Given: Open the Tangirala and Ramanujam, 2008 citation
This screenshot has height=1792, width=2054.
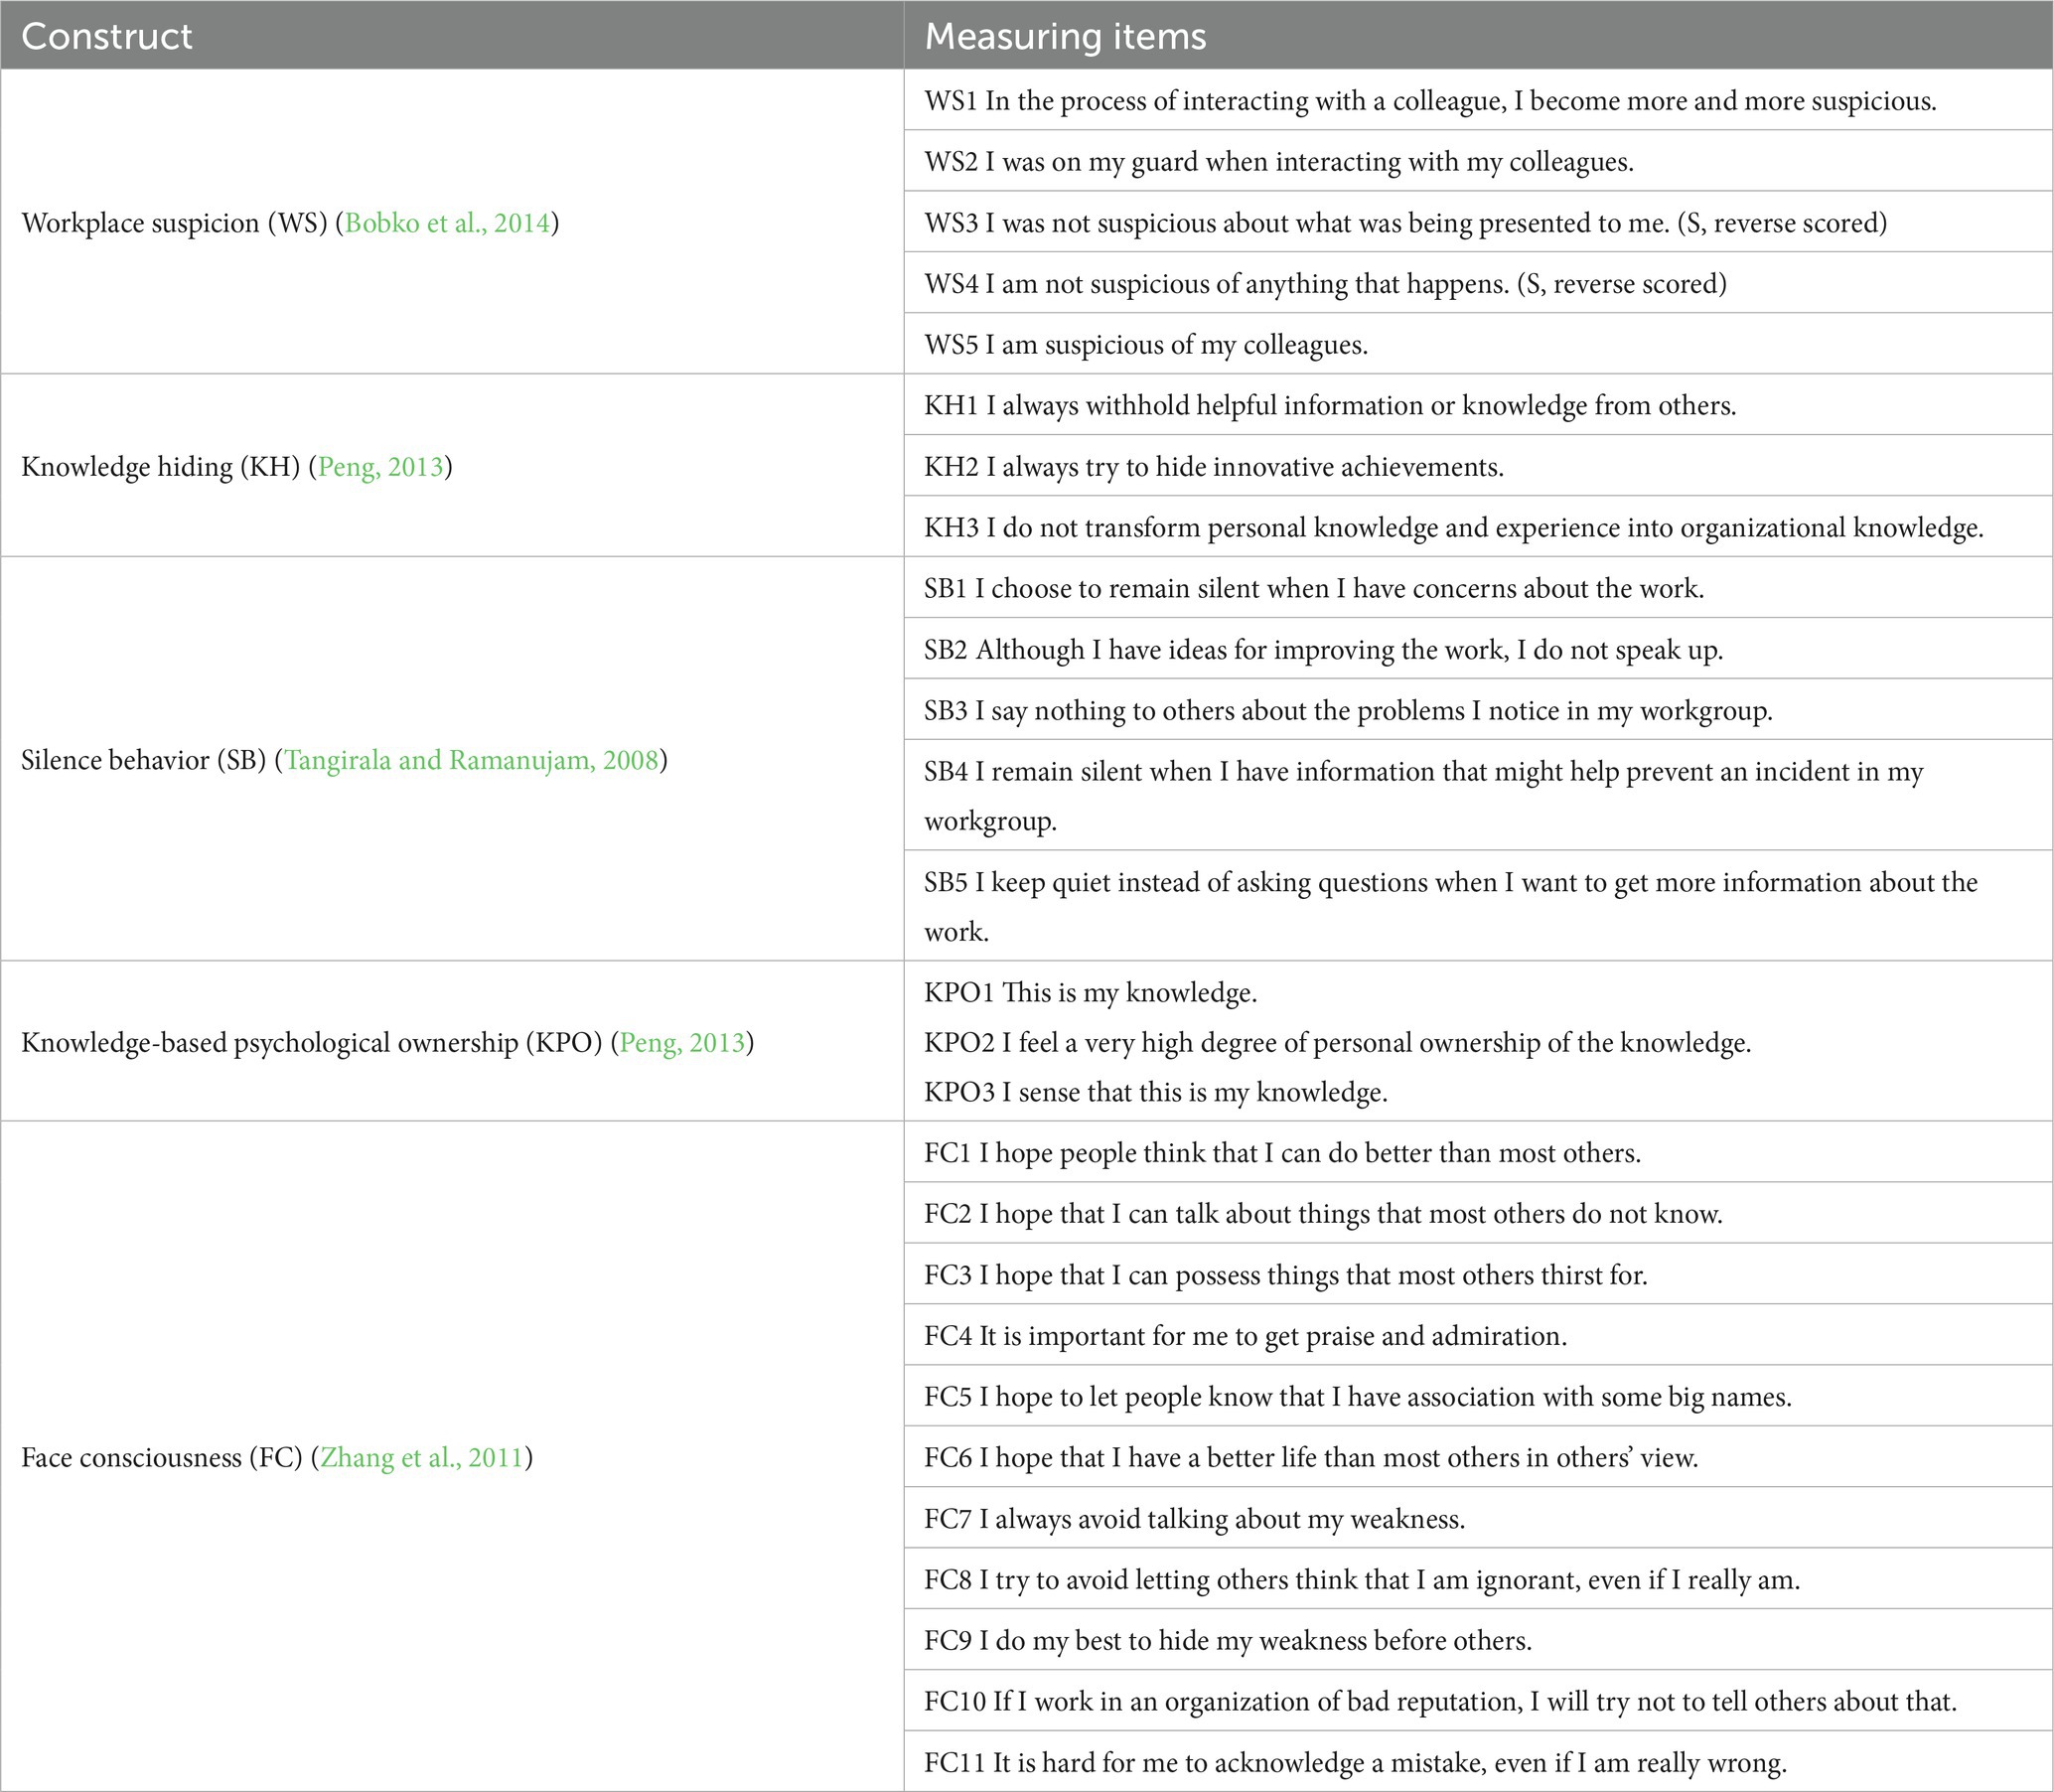Looking at the screenshot, I should 472,760.
